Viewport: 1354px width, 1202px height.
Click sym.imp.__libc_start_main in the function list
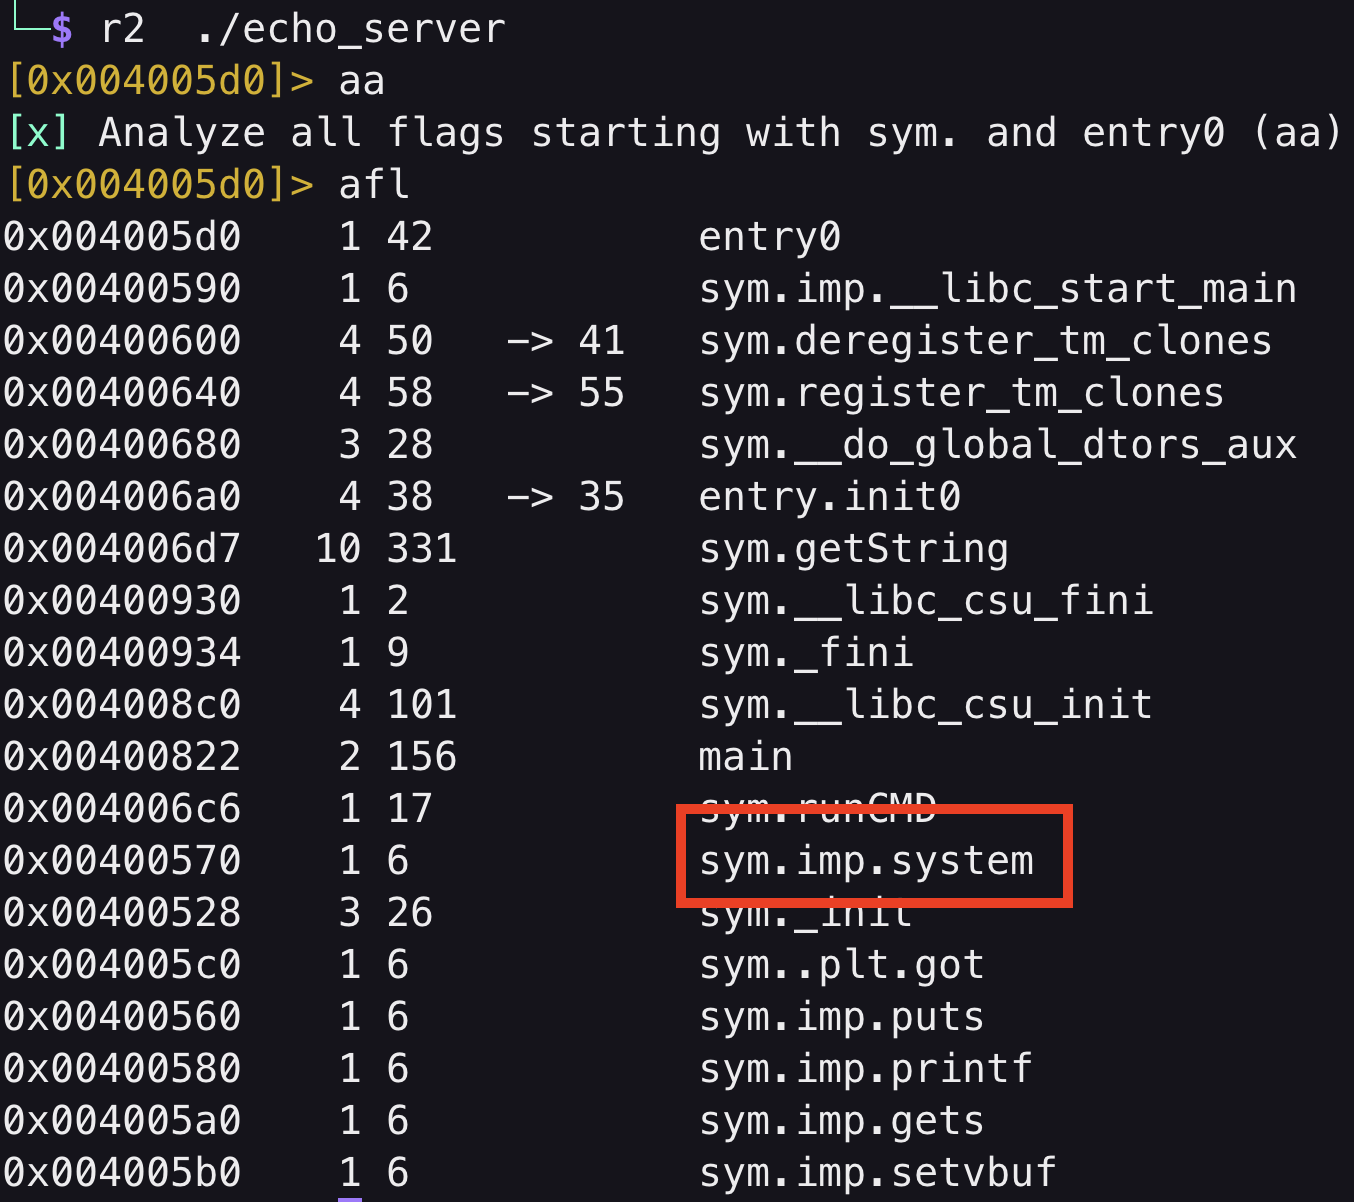(x=997, y=289)
